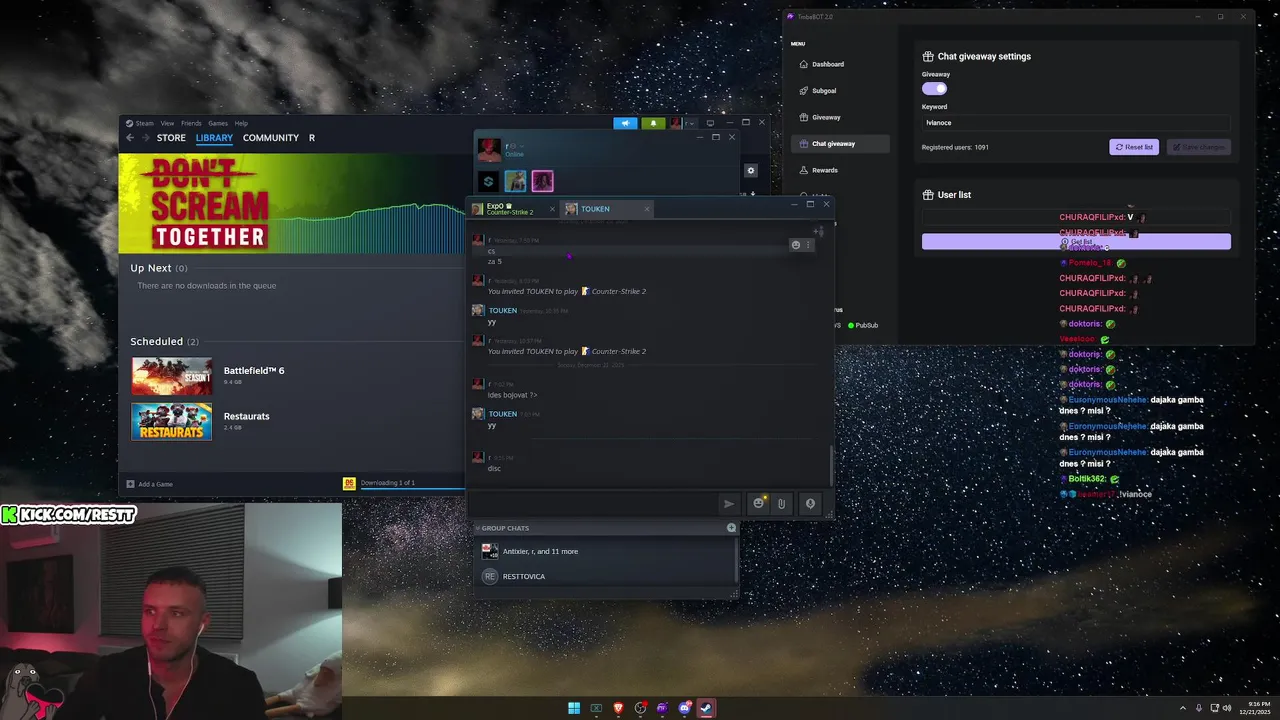Click the Steam chat message input box
Viewport: 1280px width, 720px height.
[594, 504]
